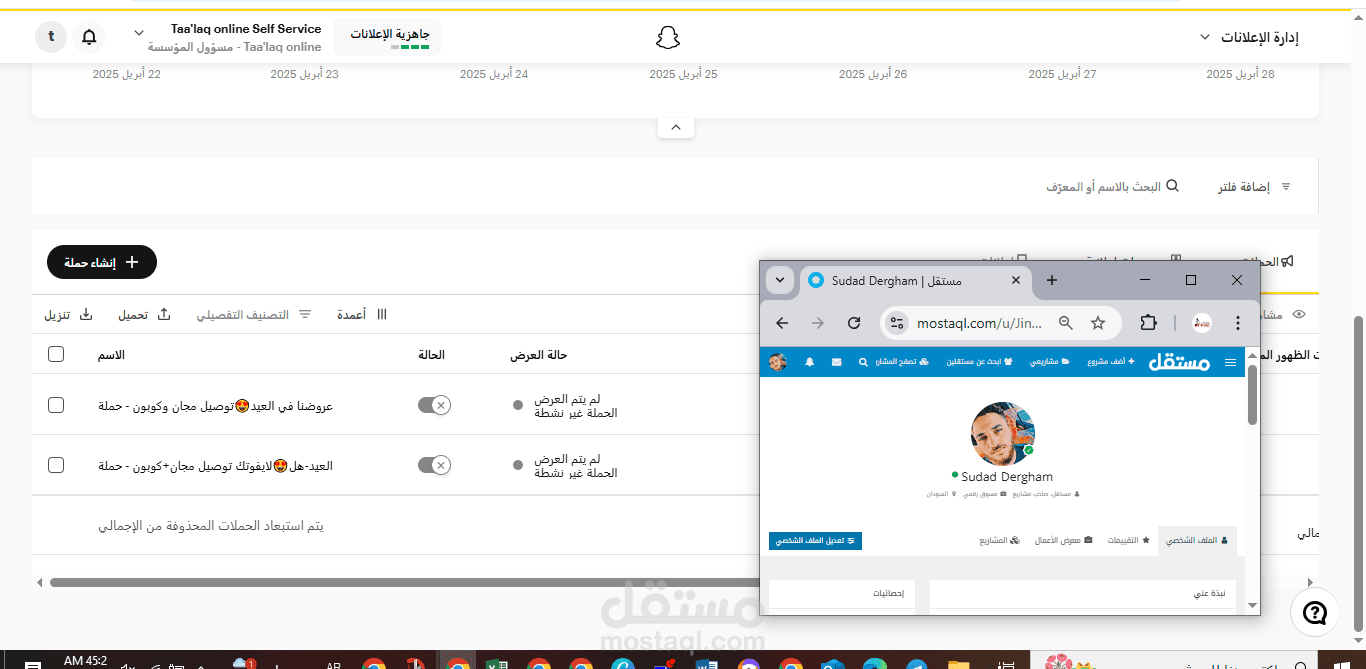Click the Mostaql header search icon
The height and width of the screenshot is (669, 1366).
(x=863, y=362)
